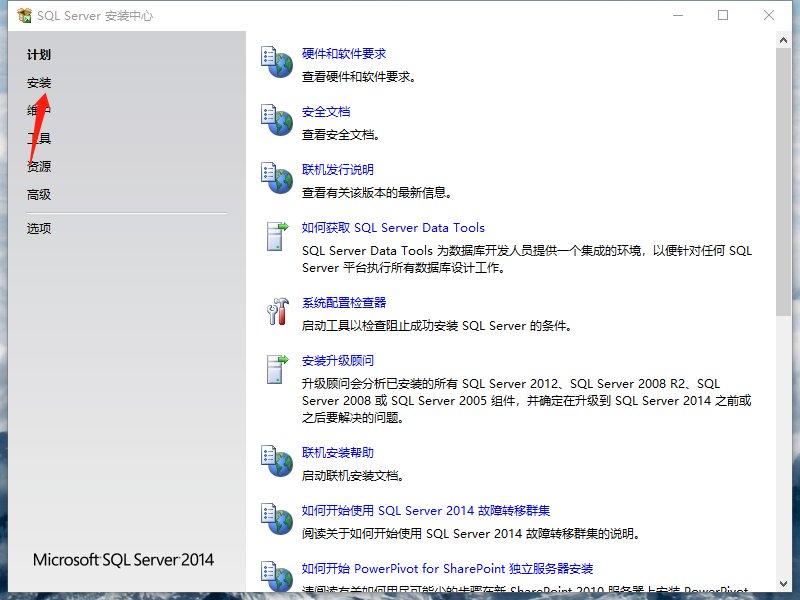
Task: Open the 安全文档 link
Action: pos(326,111)
